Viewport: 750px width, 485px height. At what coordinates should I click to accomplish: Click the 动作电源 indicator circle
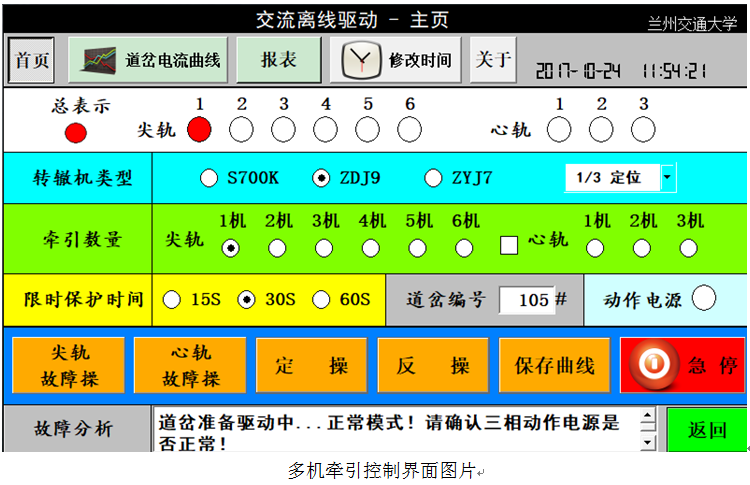click(704, 298)
